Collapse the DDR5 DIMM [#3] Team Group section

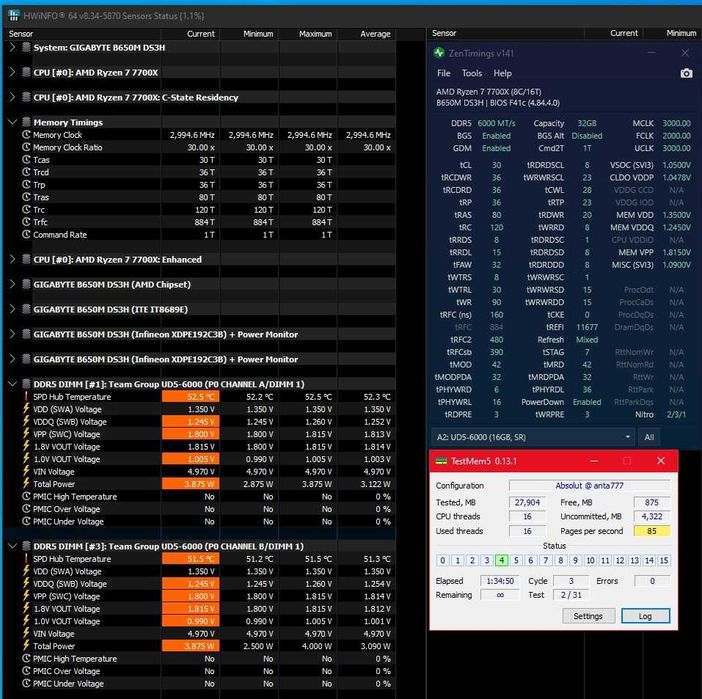[12, 546]
